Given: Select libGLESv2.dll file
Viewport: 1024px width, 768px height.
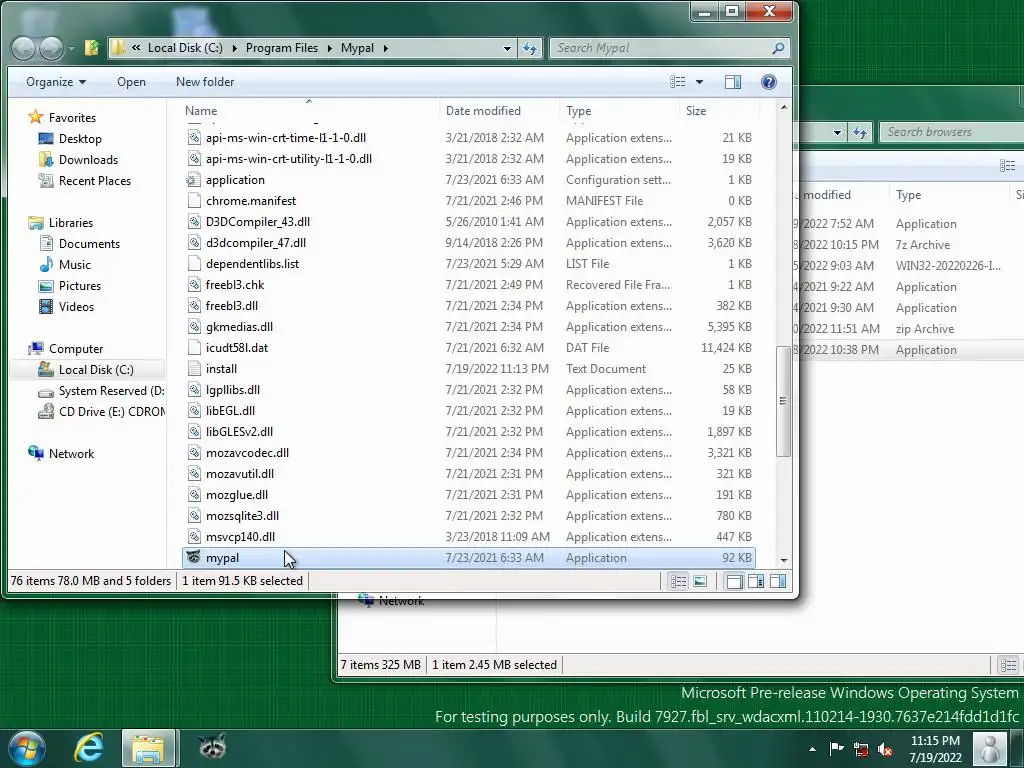Looking at the screenshot, I should click(239, 432).
